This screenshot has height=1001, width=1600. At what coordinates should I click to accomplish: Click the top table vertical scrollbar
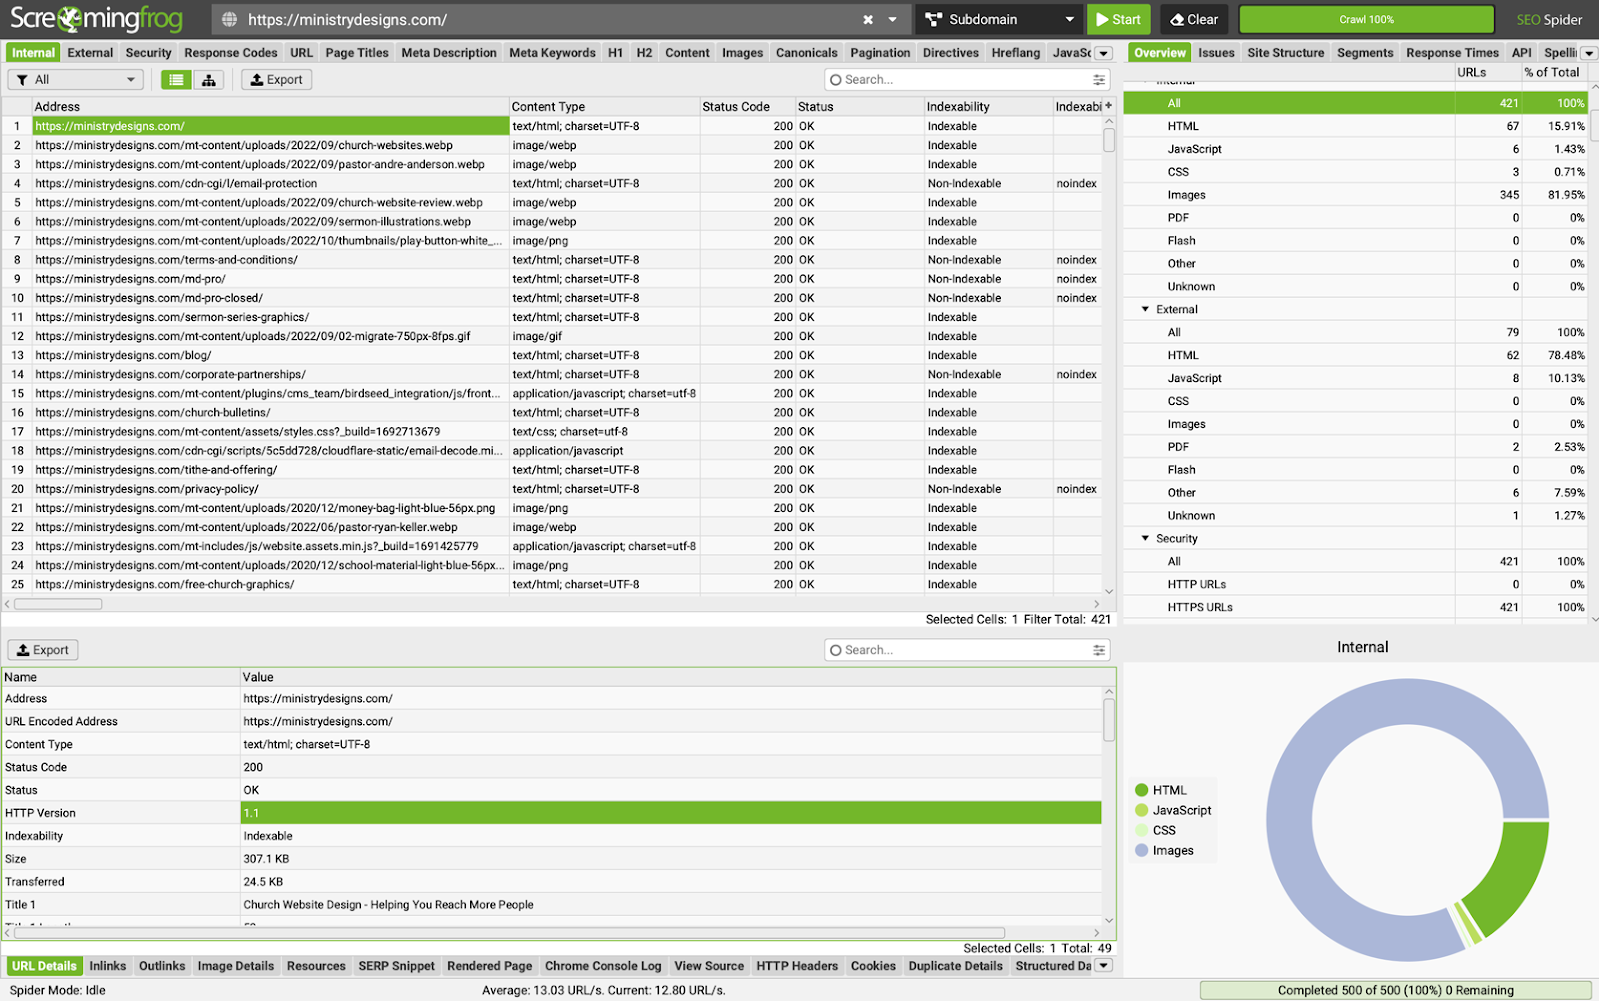1109,140
